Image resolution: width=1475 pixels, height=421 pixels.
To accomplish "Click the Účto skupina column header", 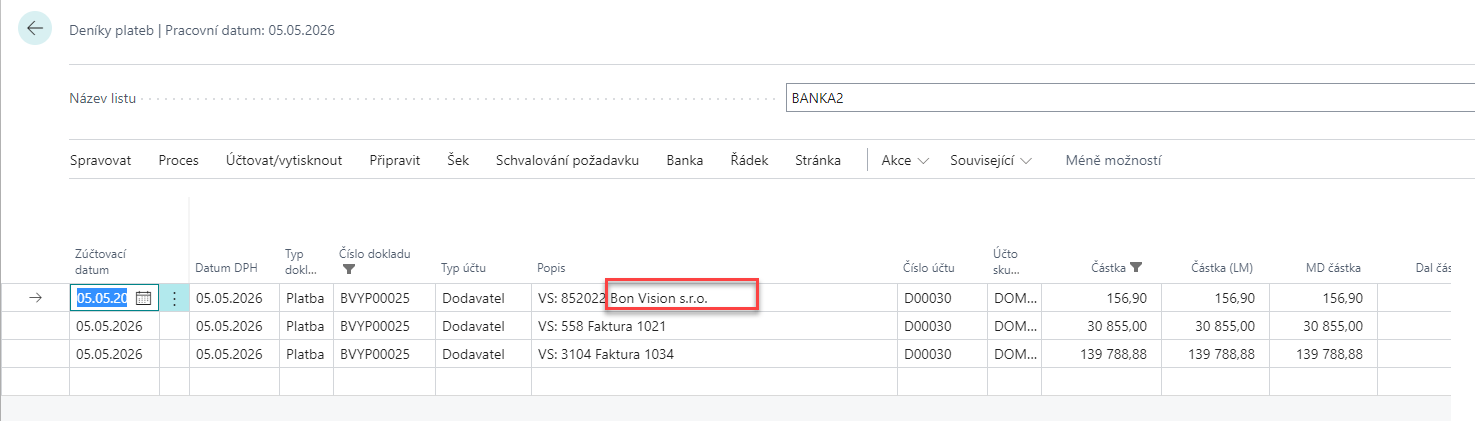I will click(x=1007, y=262).
